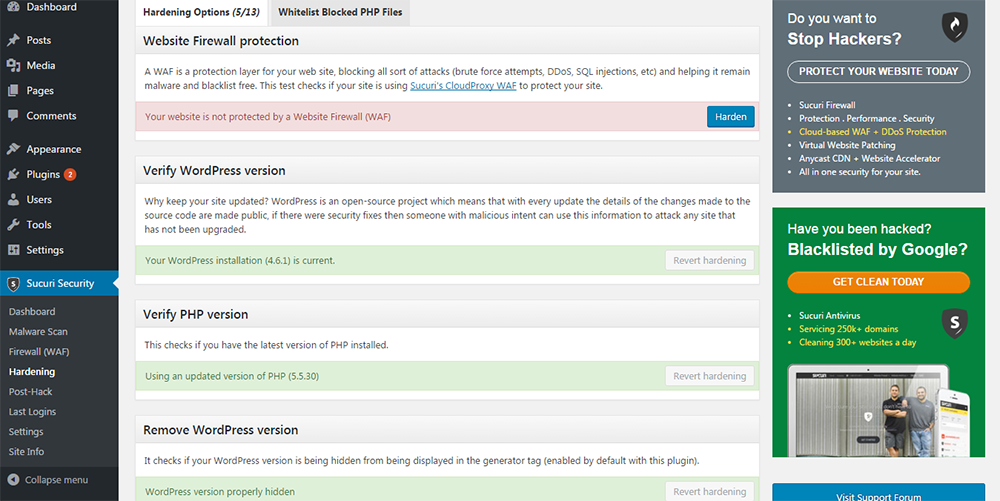Viewport: 1000px width, 501px height.
Task: Open Firewall (WAF) submenu item
Action: point(39,352)
